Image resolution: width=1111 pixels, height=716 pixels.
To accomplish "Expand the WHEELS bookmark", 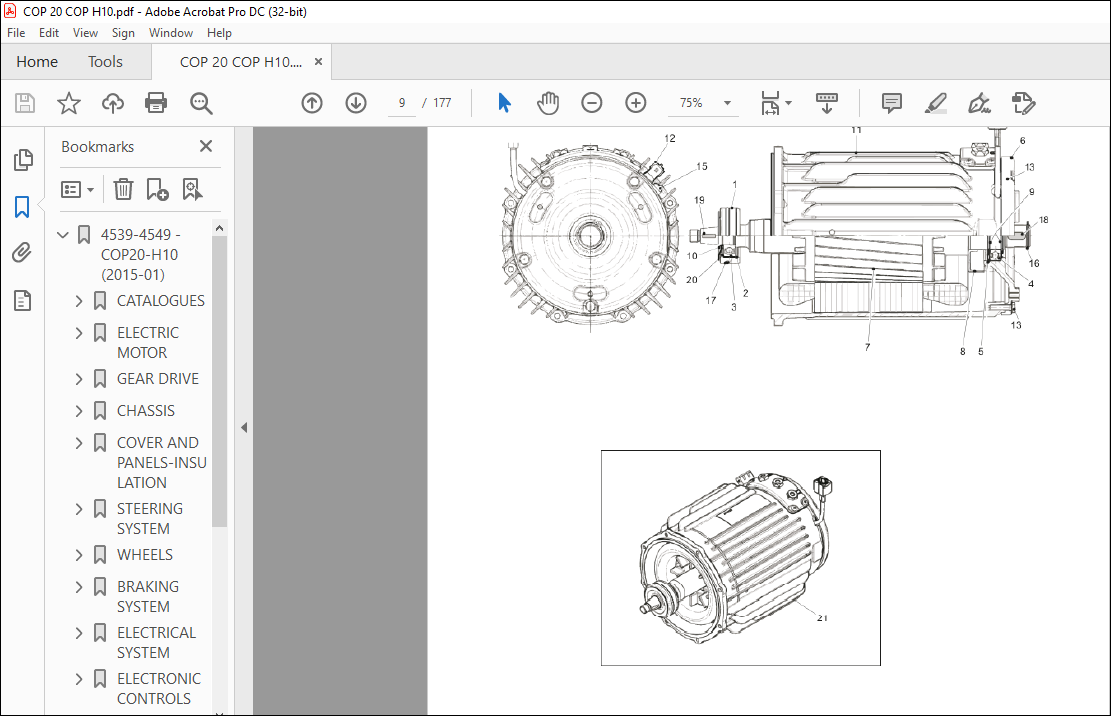I will tap(79, 555).
